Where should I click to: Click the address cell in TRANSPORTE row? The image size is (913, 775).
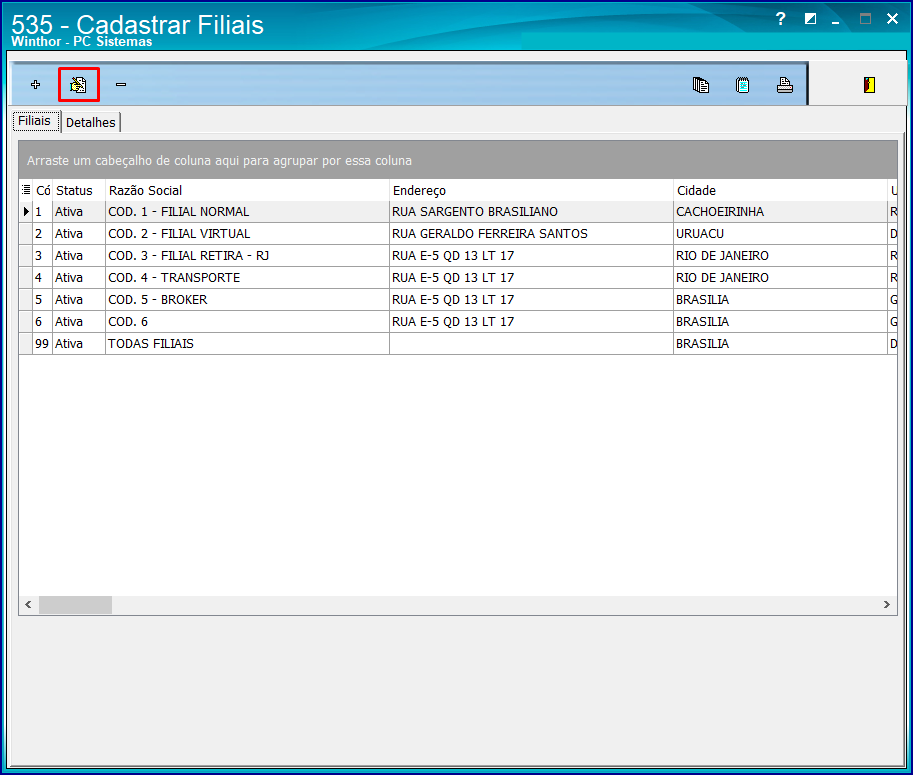[x=531, y=278]
